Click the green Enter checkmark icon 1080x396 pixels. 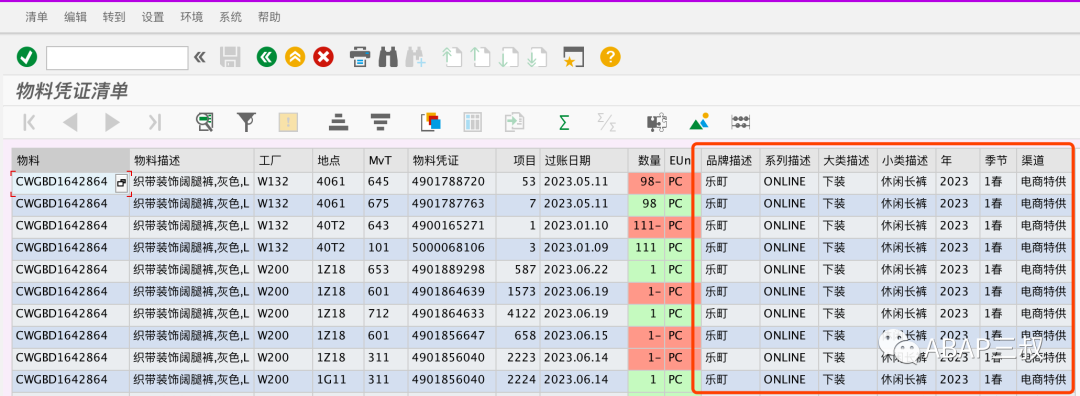pyautogui.click(x=27, y=57)
